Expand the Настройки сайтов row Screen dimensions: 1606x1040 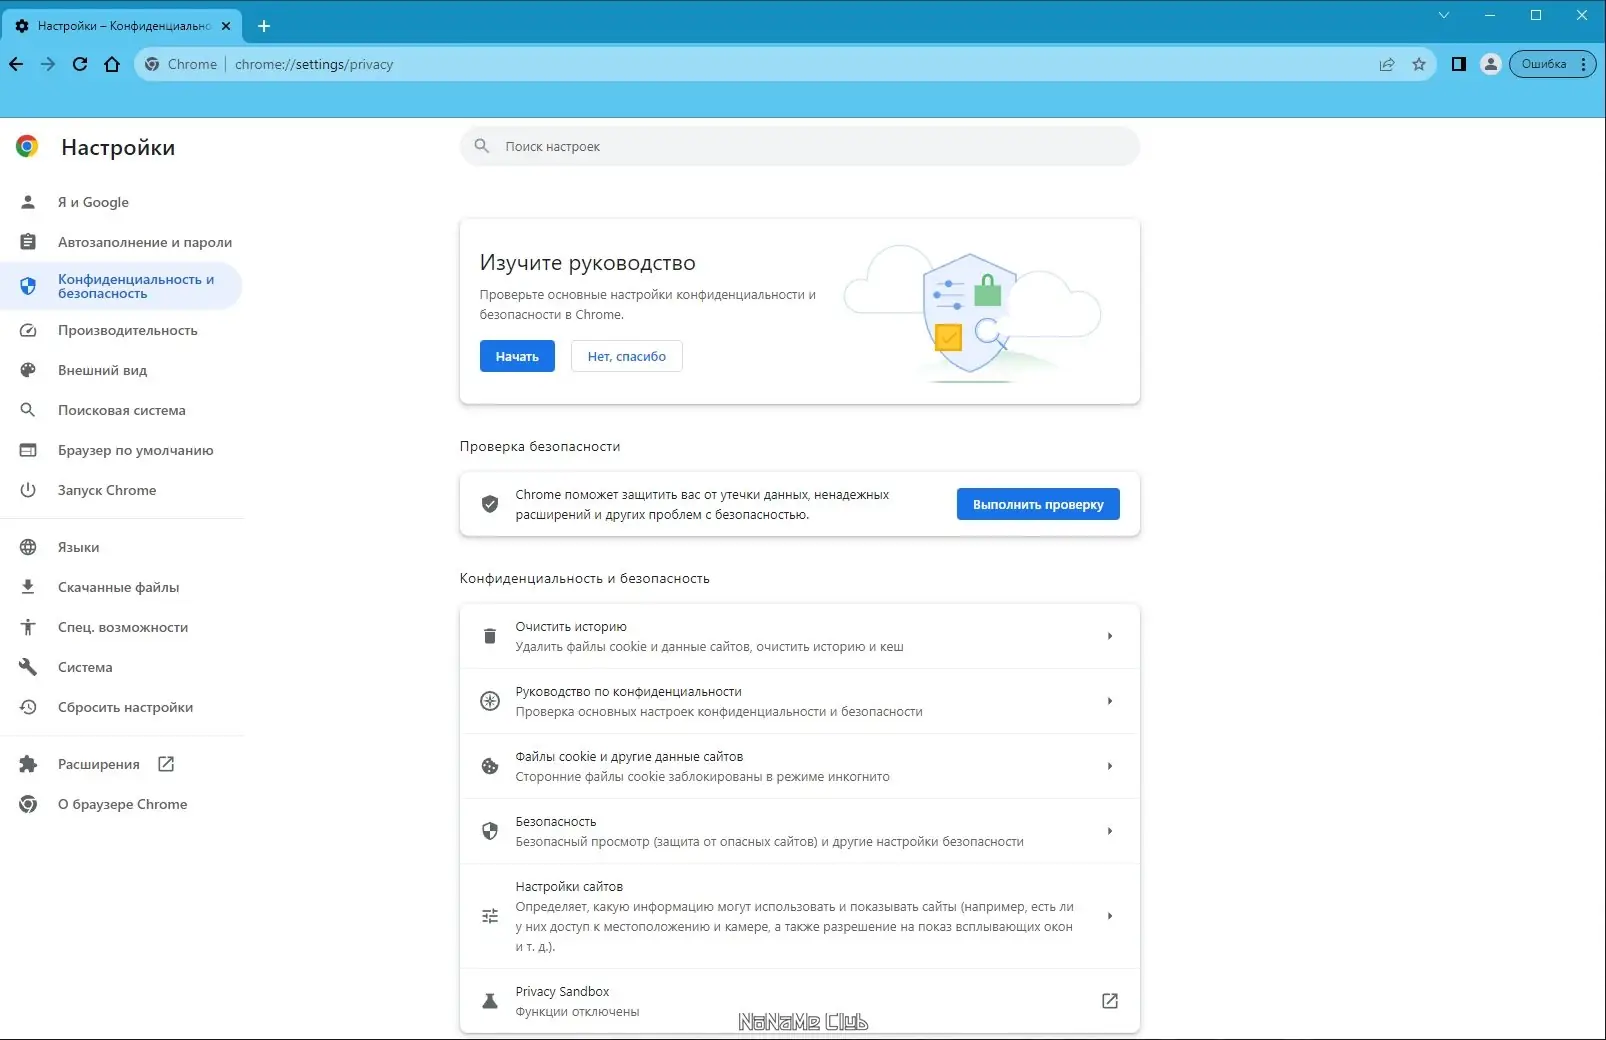pos(1109,916)
